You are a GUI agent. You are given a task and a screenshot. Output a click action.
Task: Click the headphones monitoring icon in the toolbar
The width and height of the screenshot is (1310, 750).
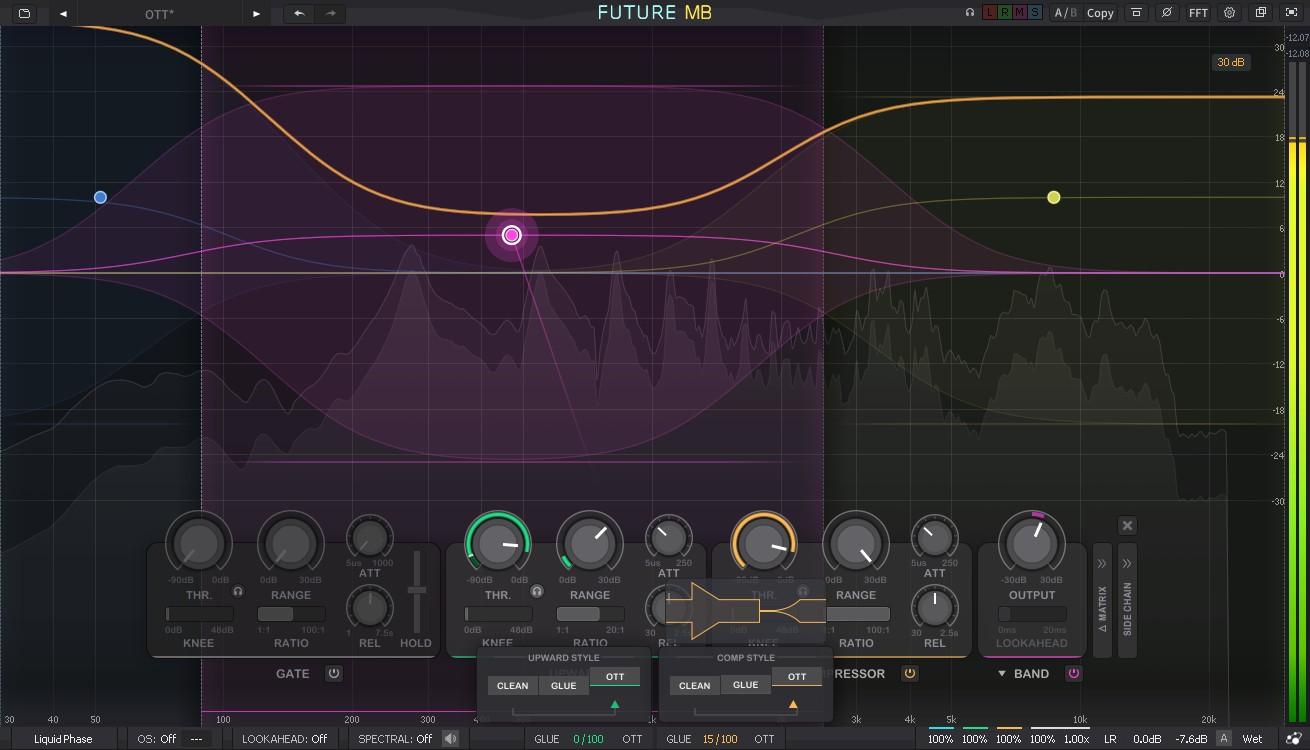tap(968, 12)
